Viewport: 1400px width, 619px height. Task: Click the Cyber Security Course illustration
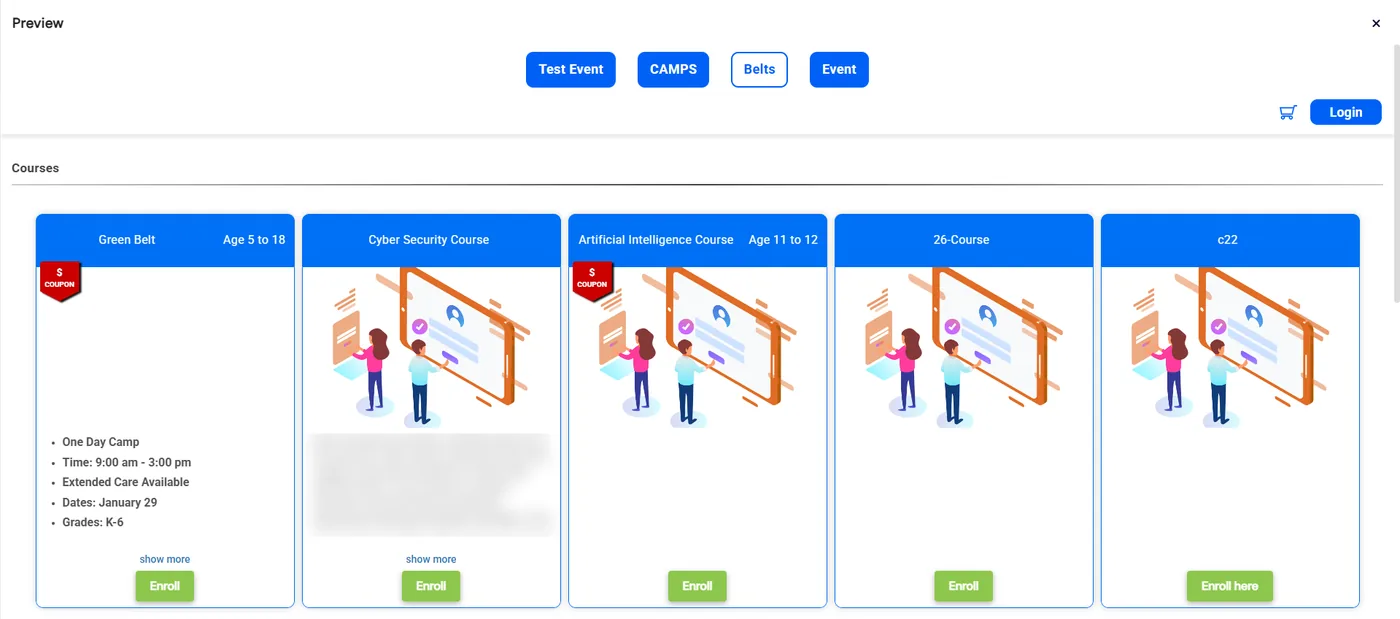431,348
